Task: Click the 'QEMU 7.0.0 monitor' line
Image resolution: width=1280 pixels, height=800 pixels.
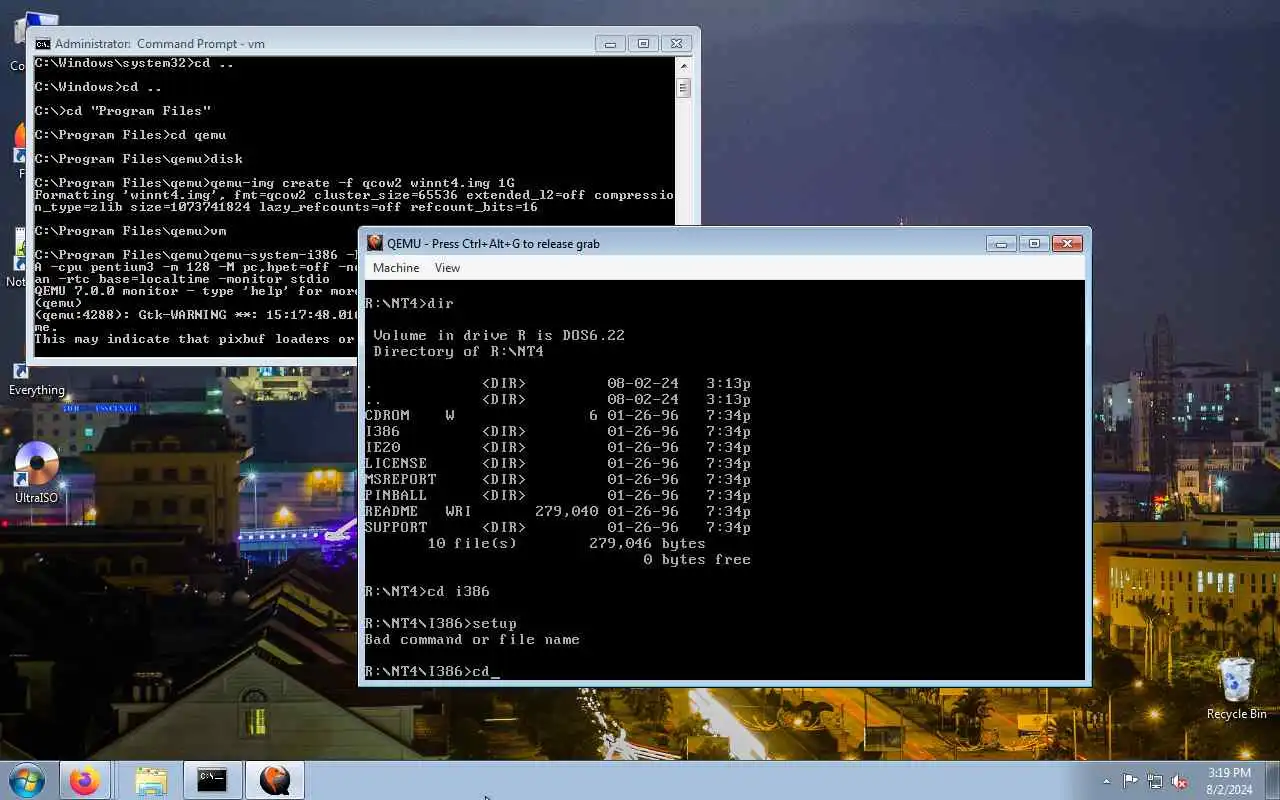Action: (195, 291)
